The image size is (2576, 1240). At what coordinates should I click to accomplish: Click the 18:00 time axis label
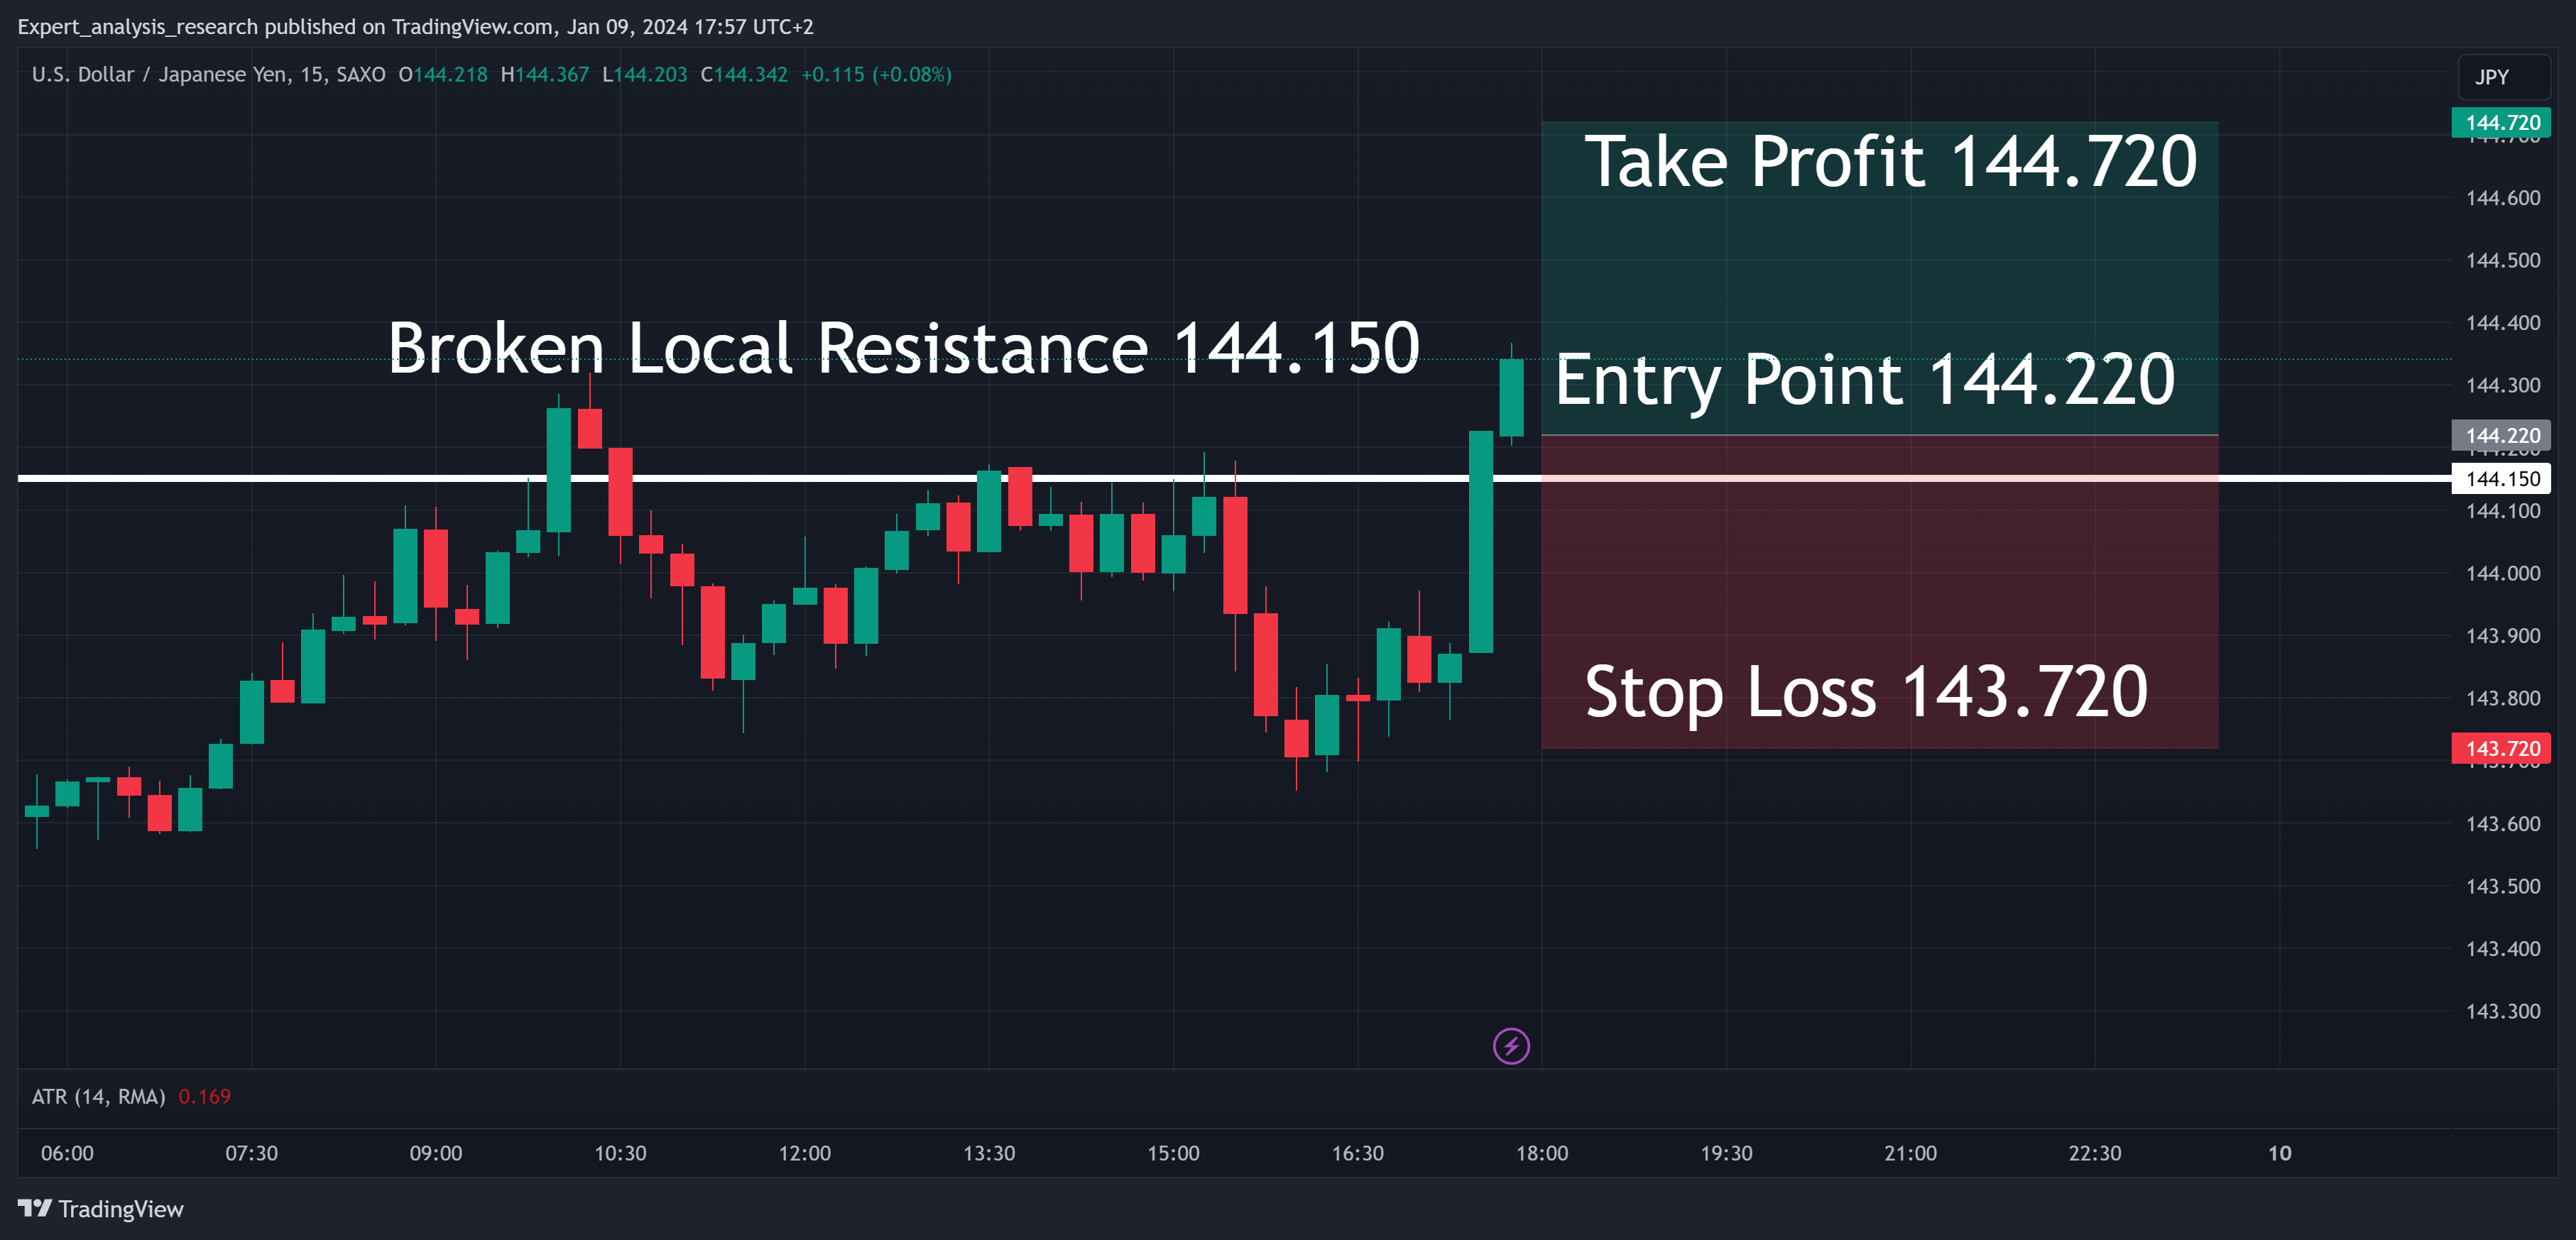(1542, 1153)
